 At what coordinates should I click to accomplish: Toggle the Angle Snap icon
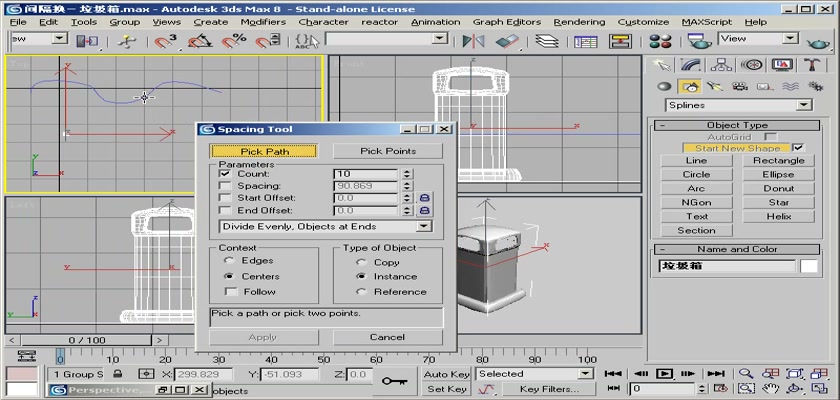tap(199, 41)
